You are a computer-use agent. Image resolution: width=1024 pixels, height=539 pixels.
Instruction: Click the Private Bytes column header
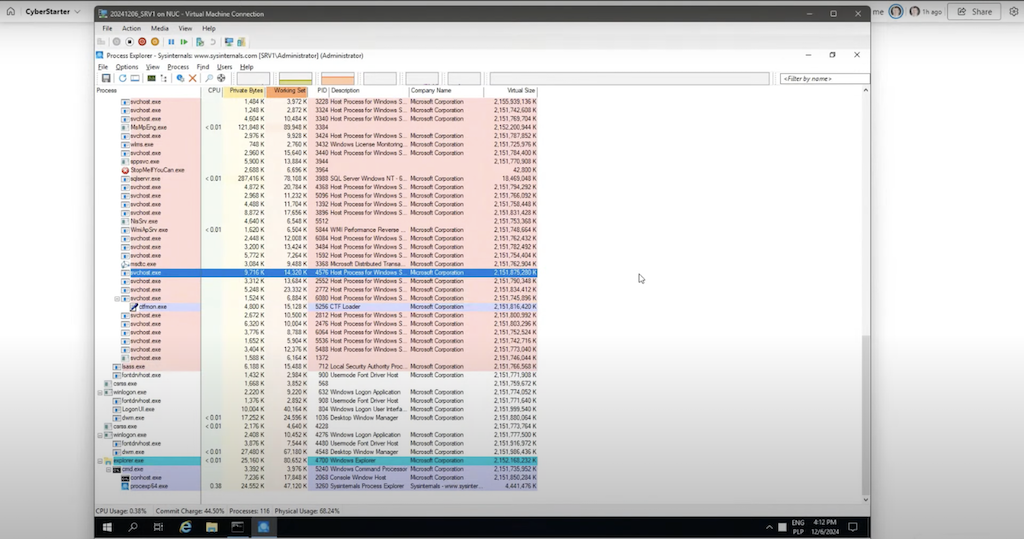coord(246,90)
